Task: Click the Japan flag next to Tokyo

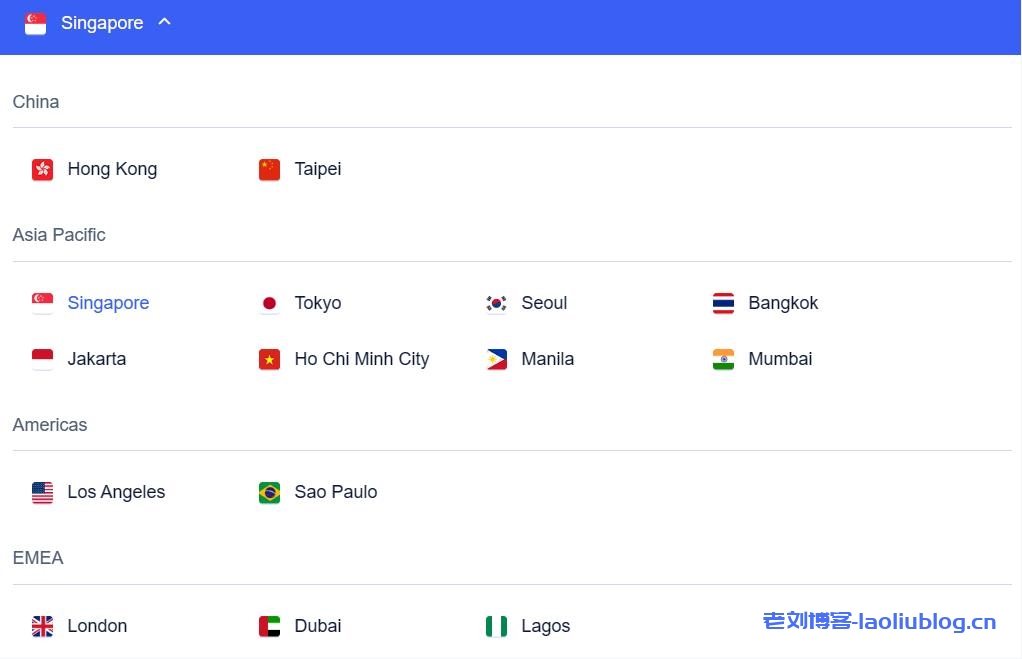Action: click(269, 303)
